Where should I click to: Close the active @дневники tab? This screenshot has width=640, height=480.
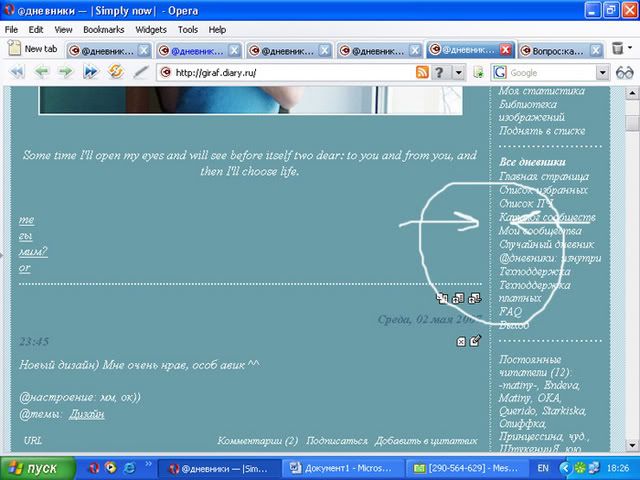tap(506, 50)
